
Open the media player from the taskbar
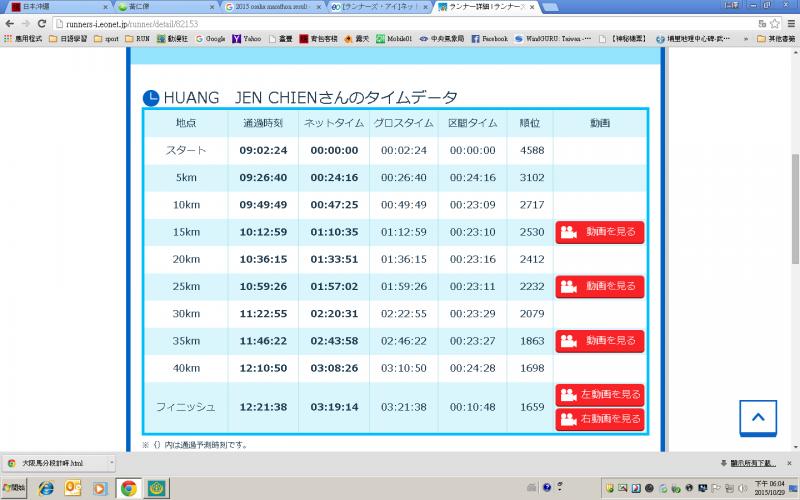pos(99,488)
